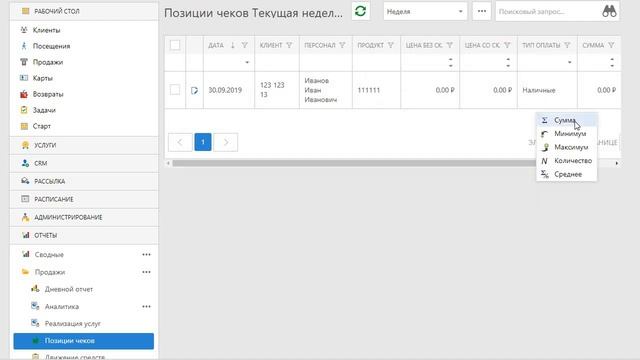Viewport: 640px width, 360px height.
Task: Expand the Услуги sidebar section
Action: point(84,145)
